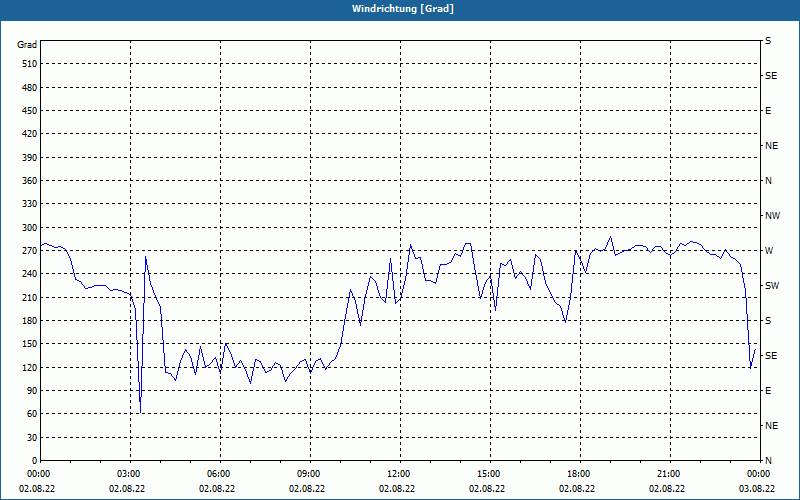Click the 03:00 time axis label

131,473
